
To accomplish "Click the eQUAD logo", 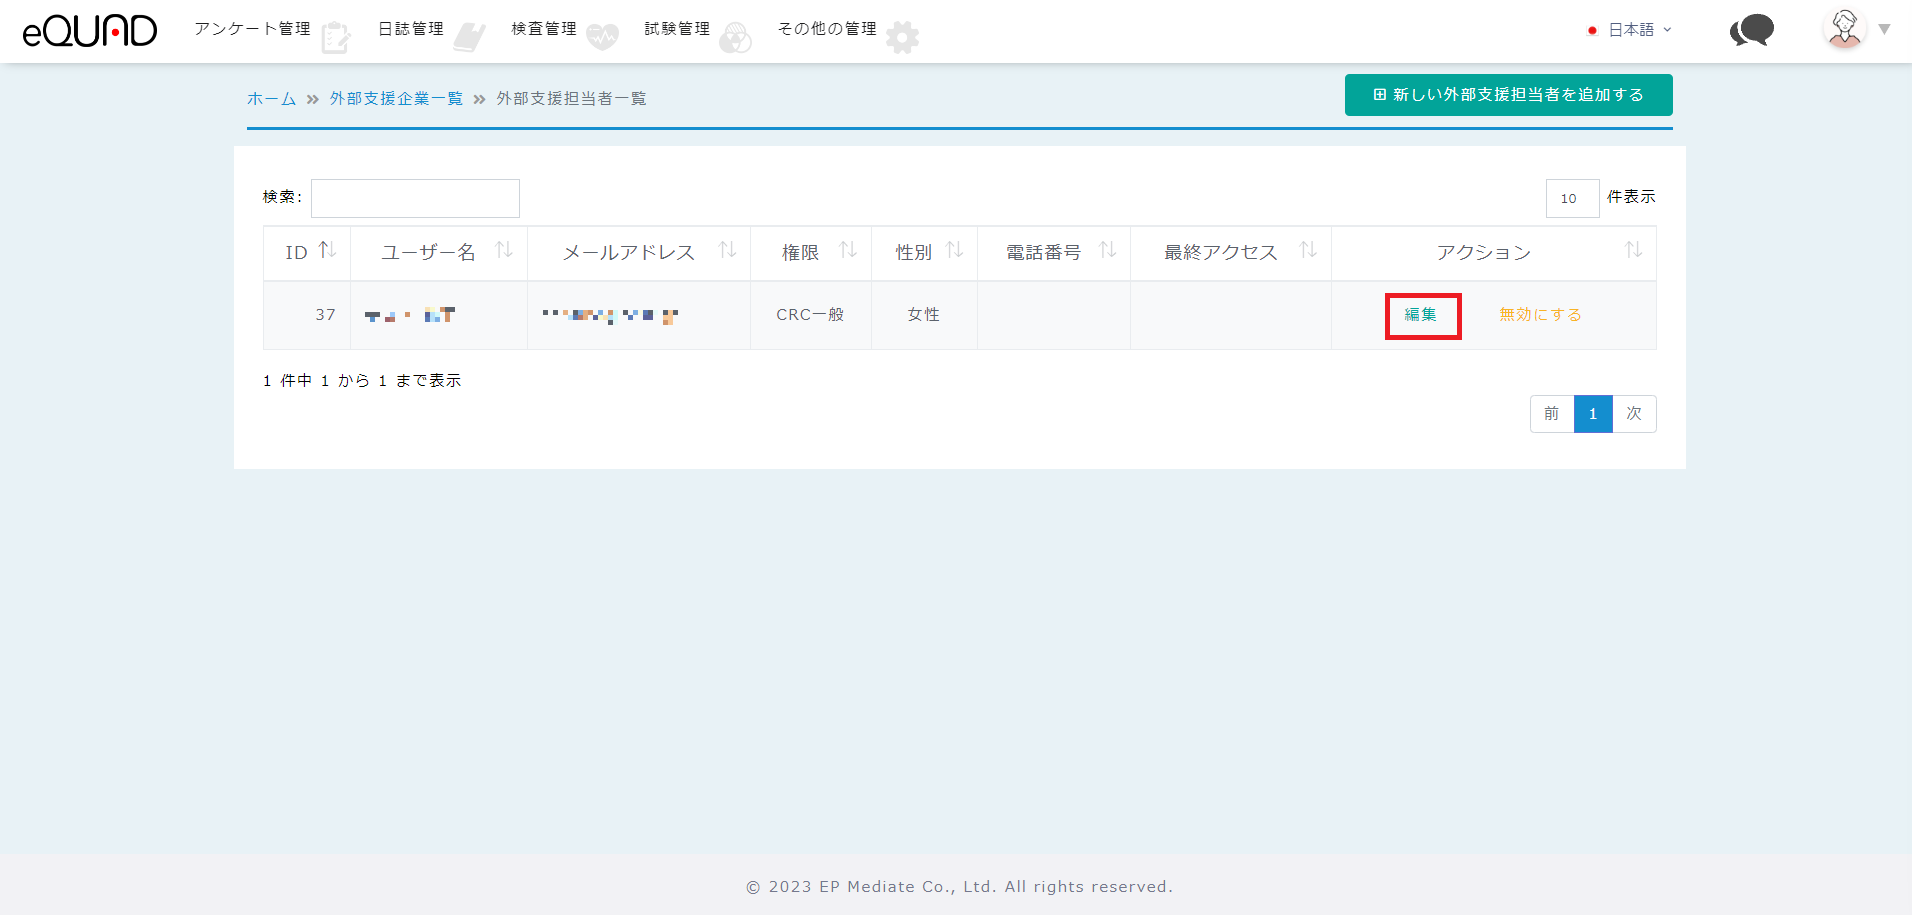I will [90, 31].
